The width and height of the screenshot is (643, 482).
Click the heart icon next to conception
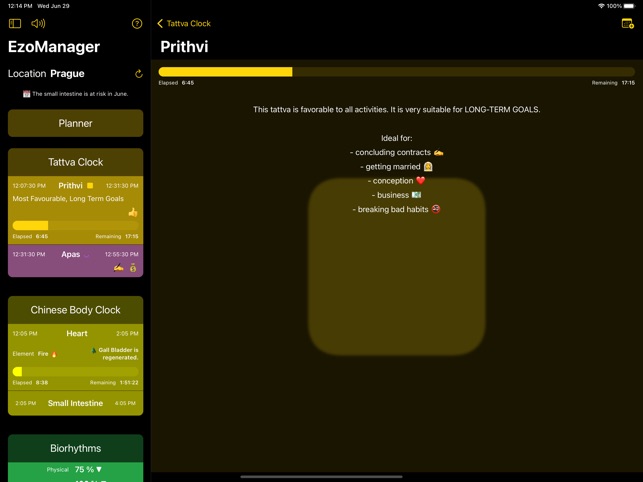[x=421, y=180]
